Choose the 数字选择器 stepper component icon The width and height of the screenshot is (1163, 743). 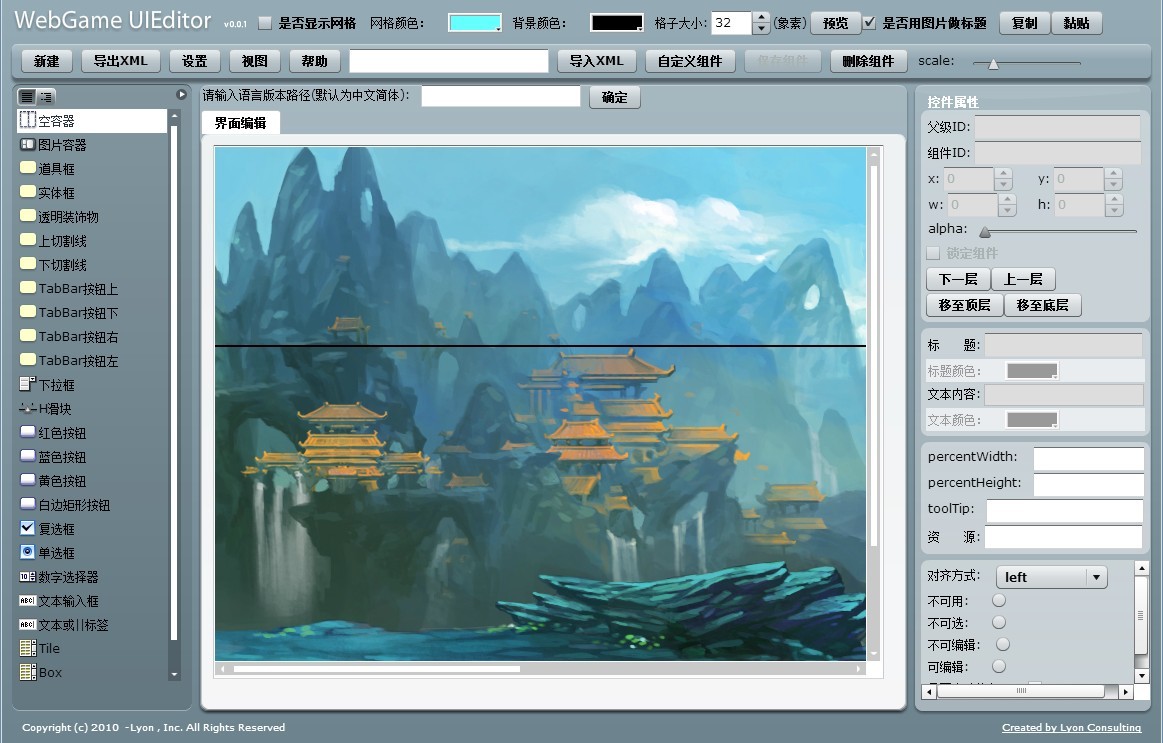coord(27,576)
